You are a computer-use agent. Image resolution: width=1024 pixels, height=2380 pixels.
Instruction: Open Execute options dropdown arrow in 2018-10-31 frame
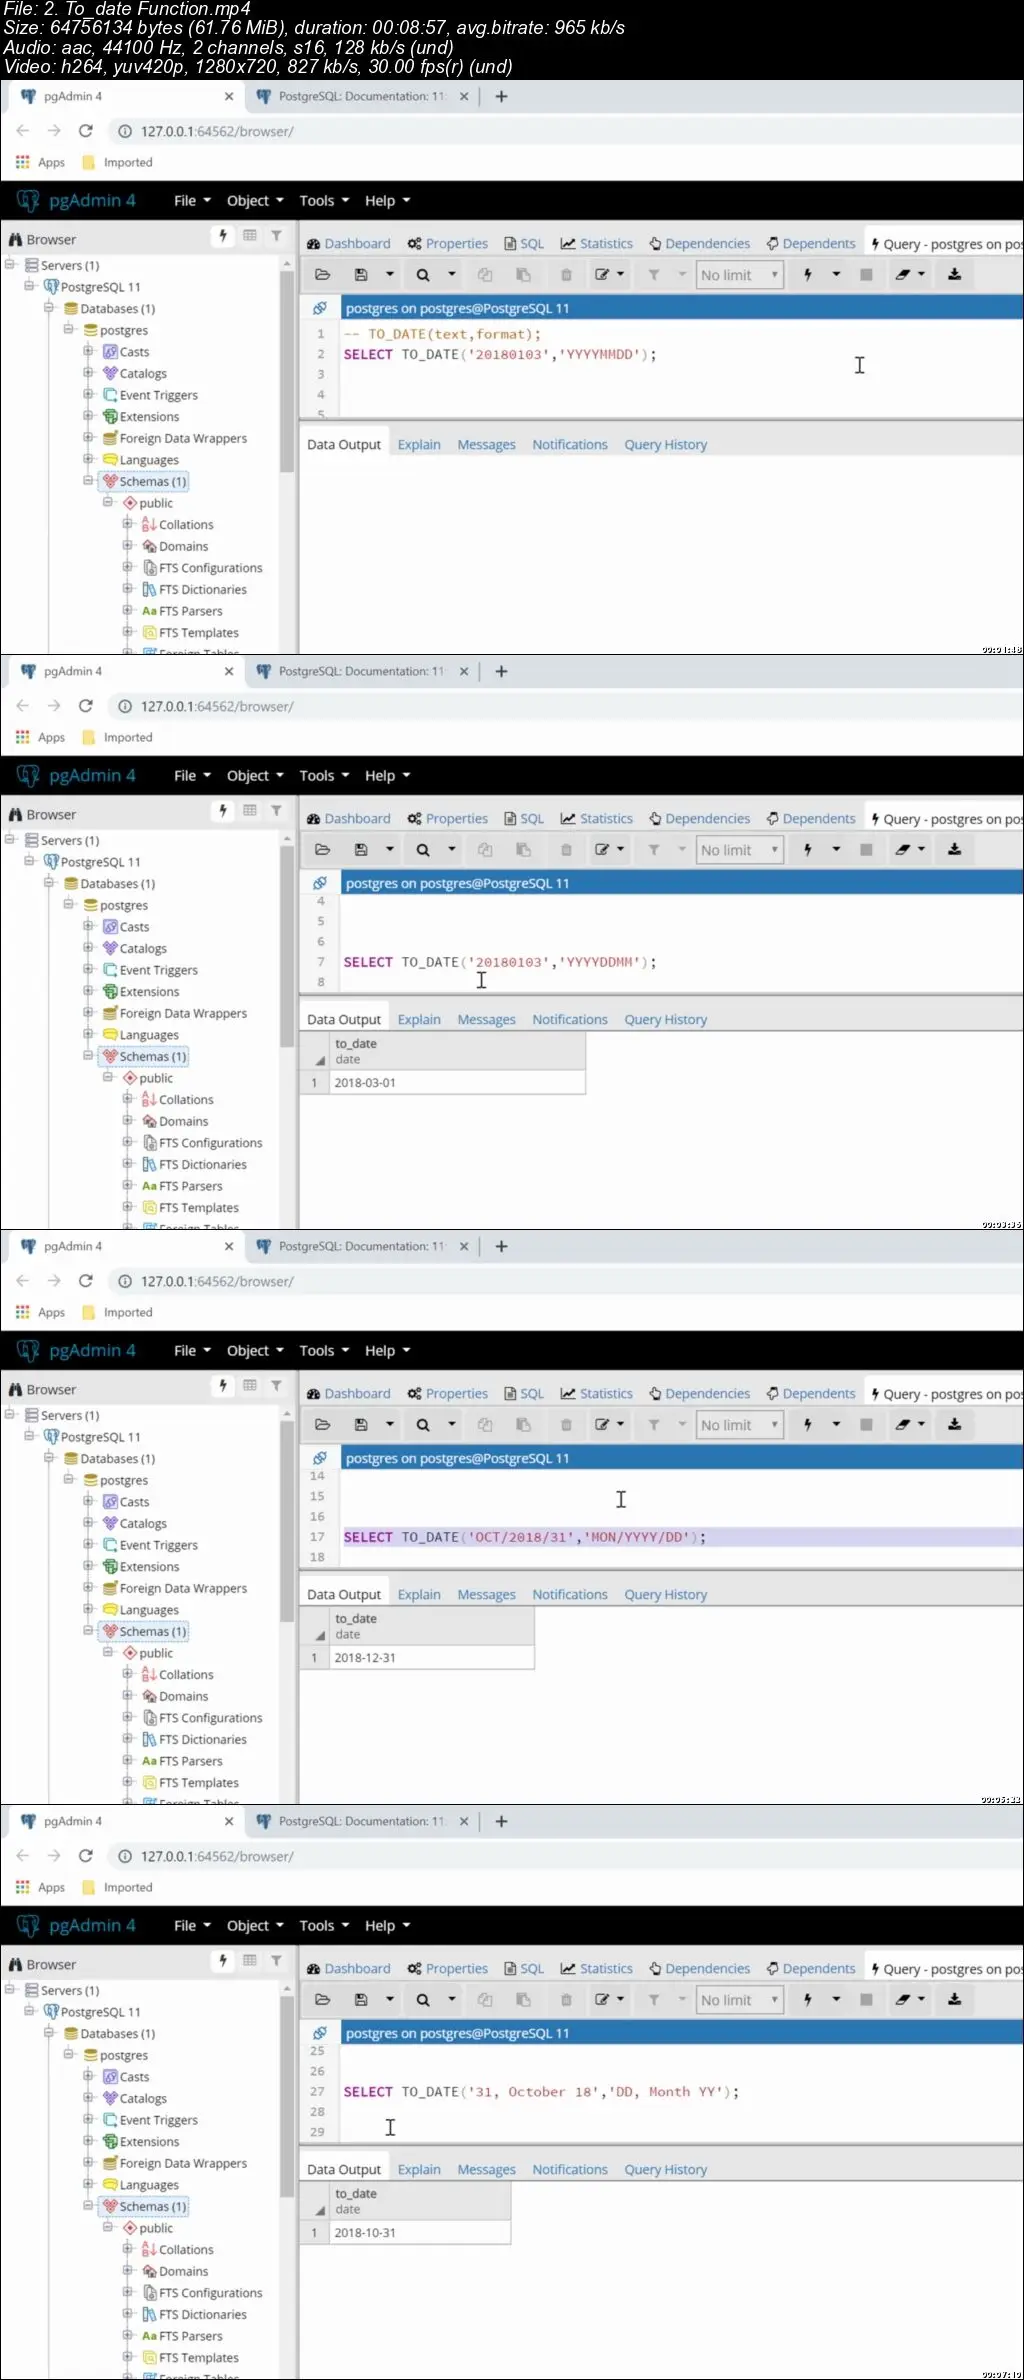pos(836,2000)
